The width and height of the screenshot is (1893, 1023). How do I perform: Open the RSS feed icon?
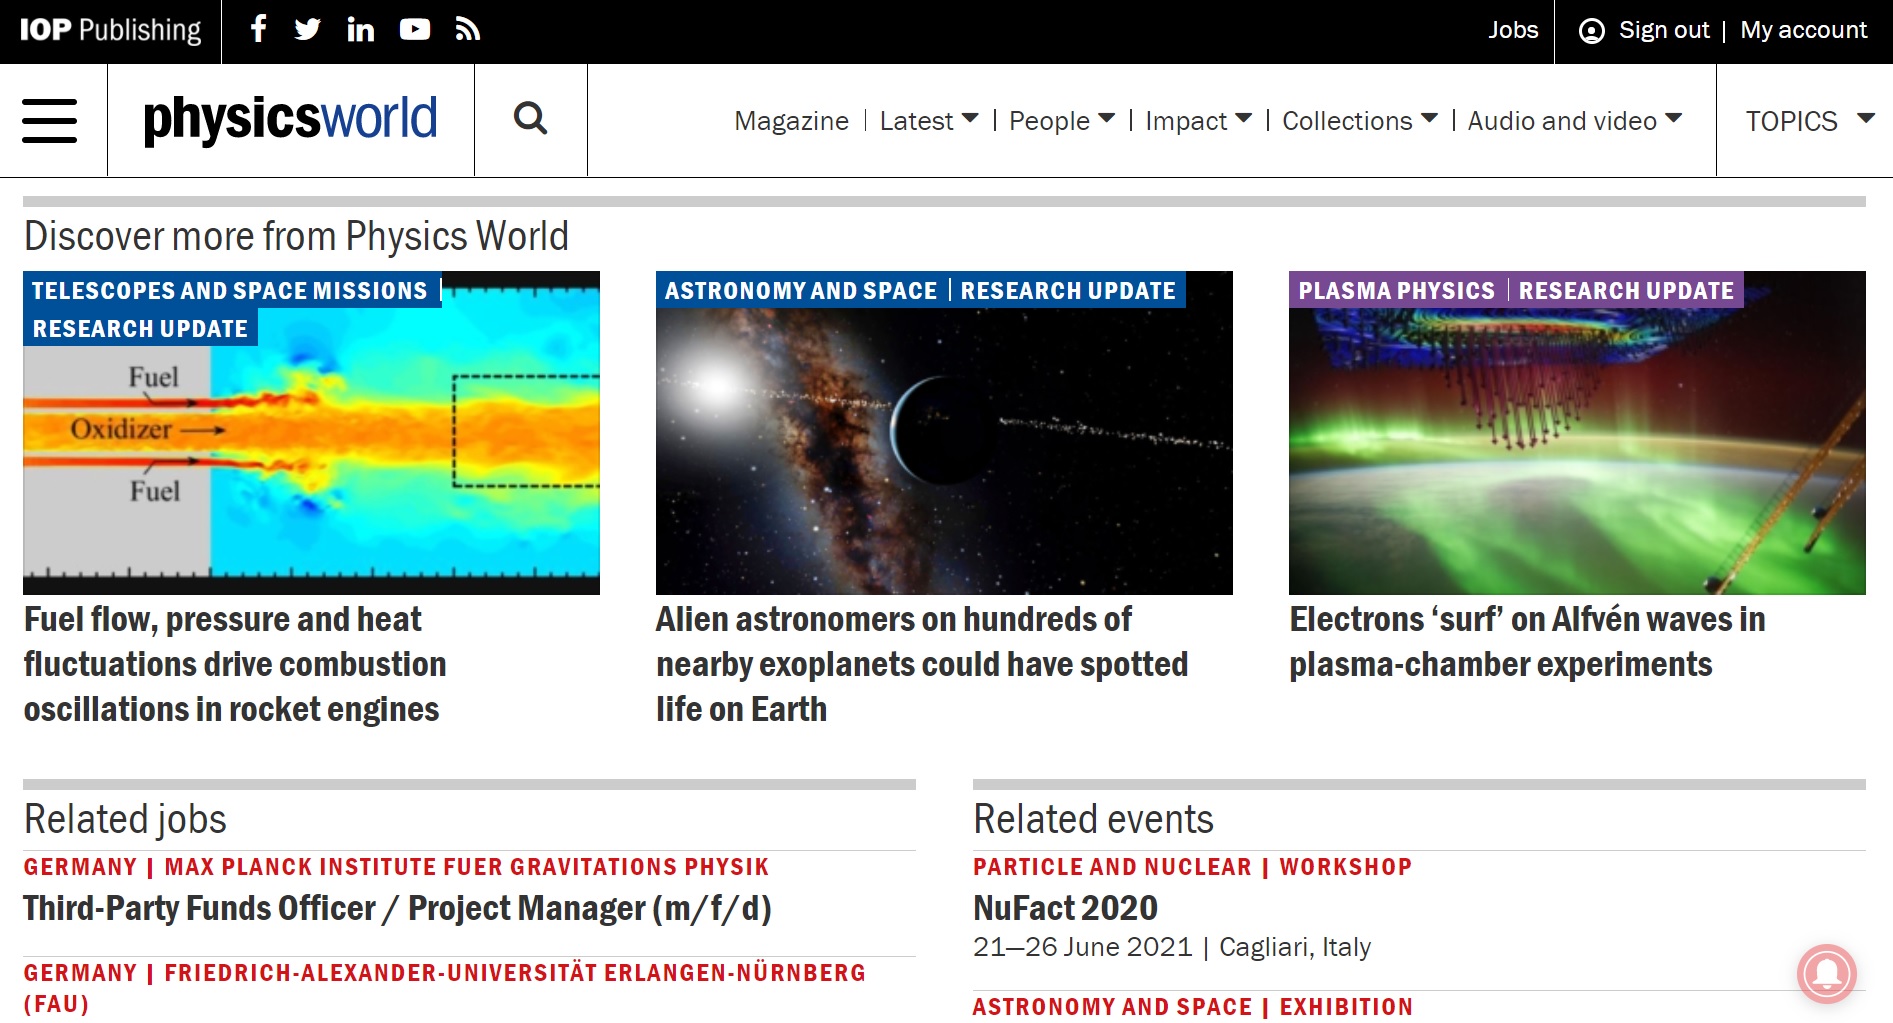point(468,30)
